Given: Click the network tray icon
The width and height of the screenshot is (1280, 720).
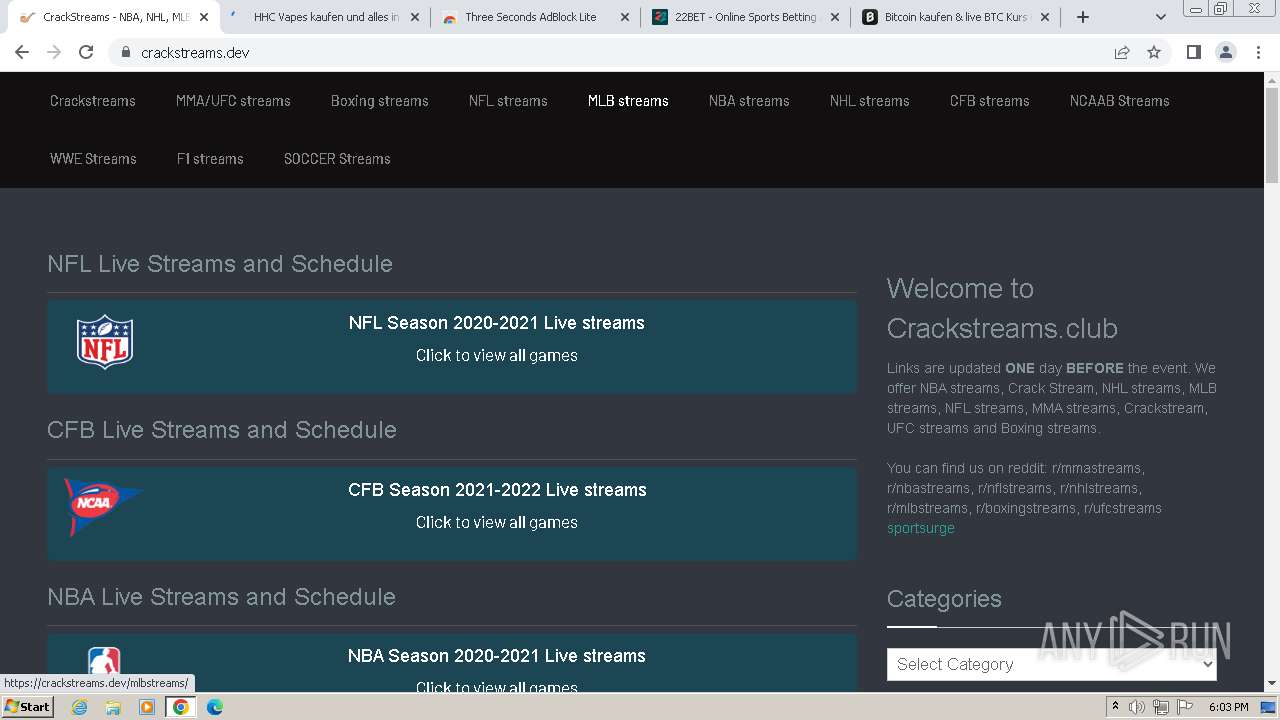Looking at the screenshot, I should (1160, 707).
